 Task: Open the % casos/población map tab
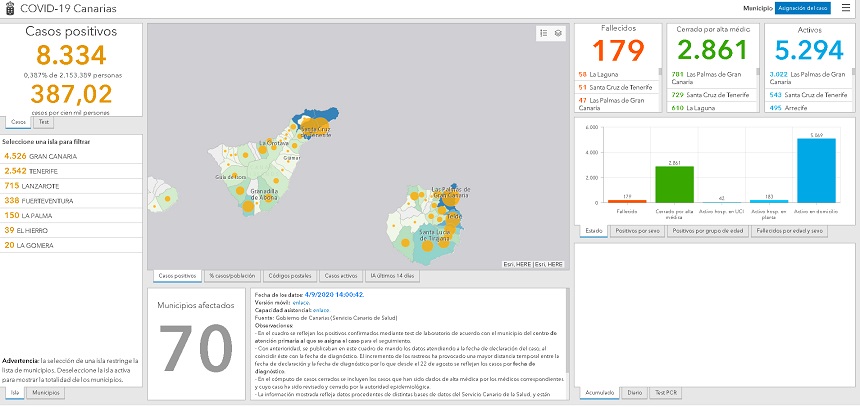click(233, 275)
